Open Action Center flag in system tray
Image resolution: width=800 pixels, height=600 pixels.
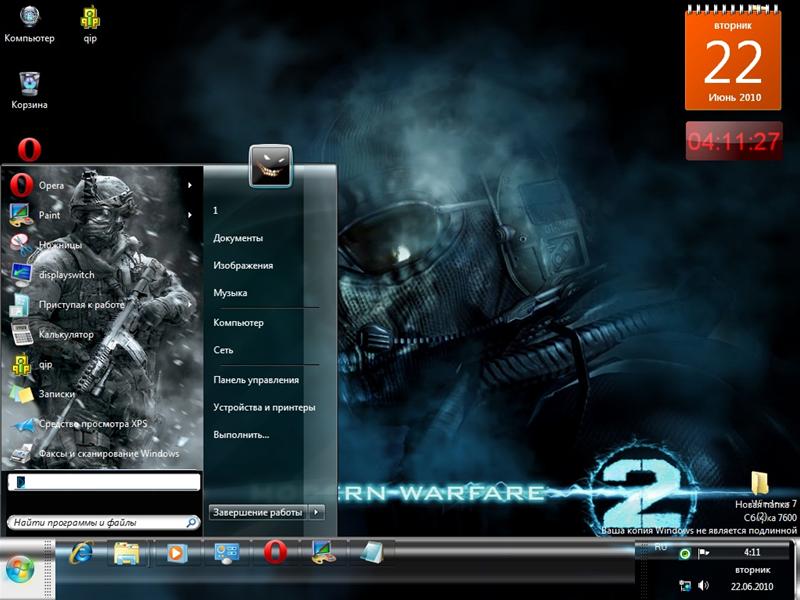pos(704,553)
